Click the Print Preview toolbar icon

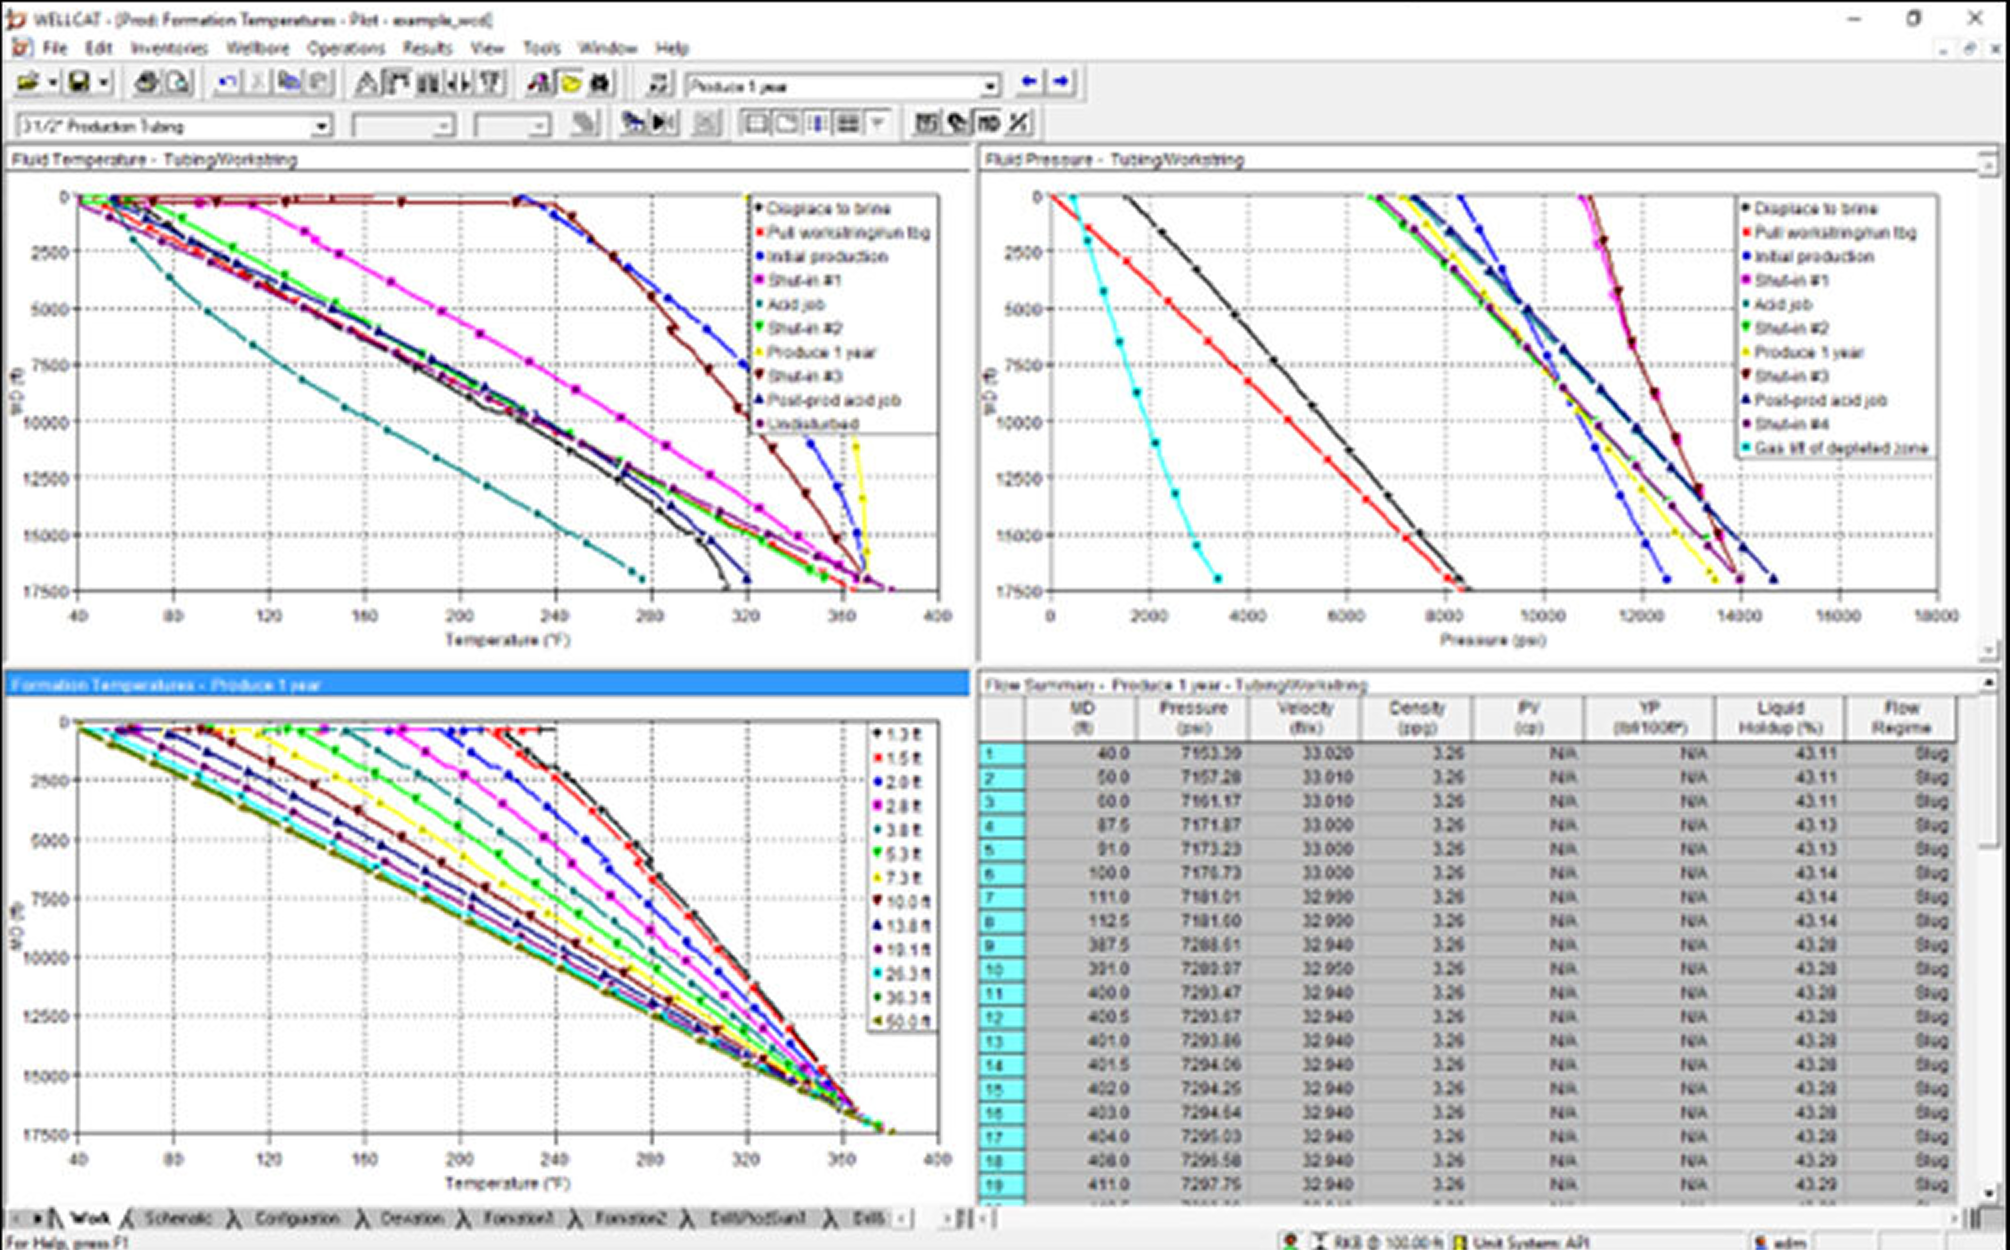(177, 83)
